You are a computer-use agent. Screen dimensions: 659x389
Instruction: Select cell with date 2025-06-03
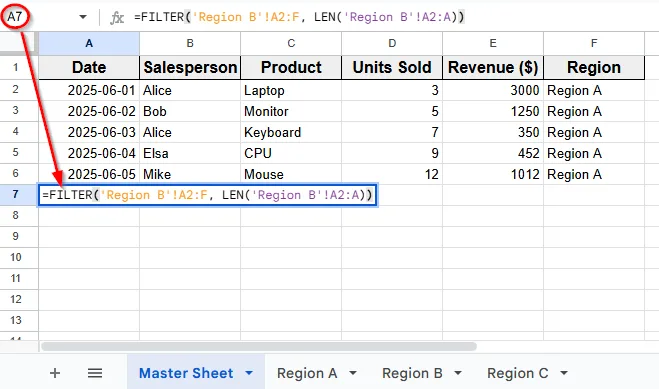click(x=89, y=132)
